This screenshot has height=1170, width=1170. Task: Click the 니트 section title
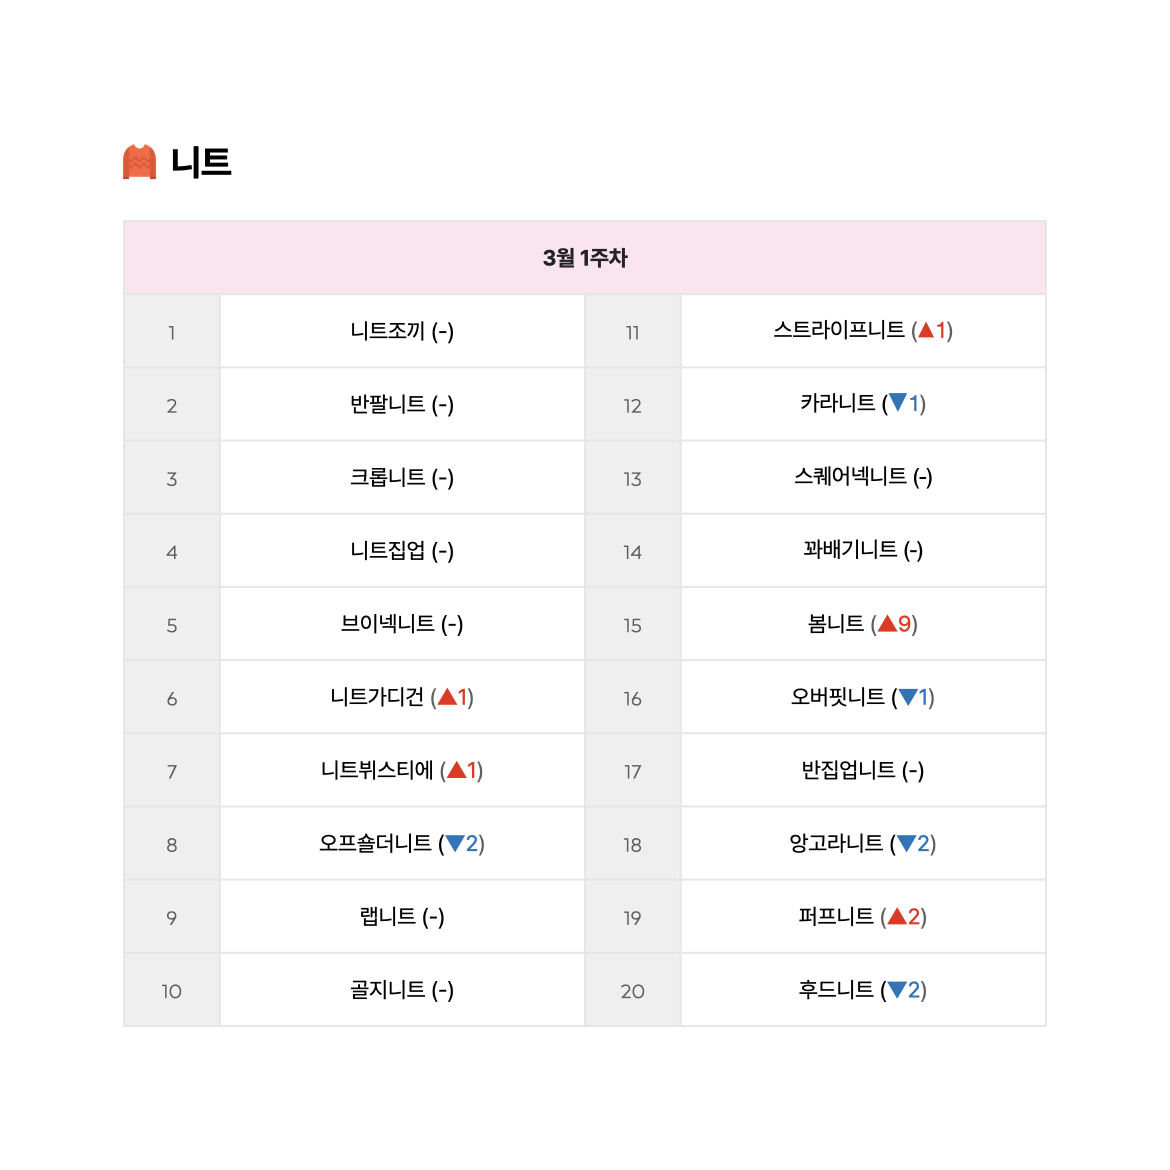201,162
